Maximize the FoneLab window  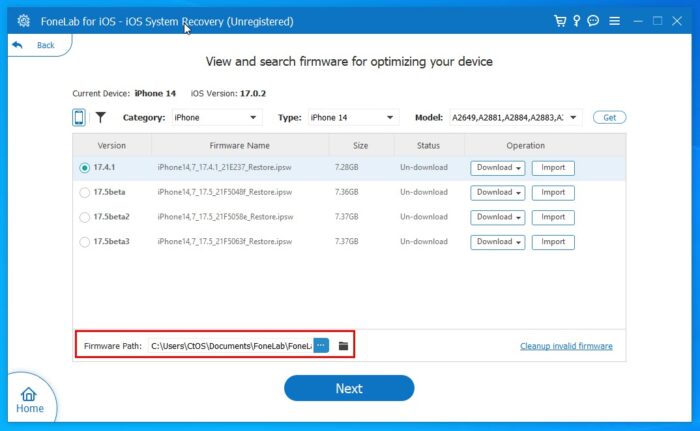(x=658, y=21)
